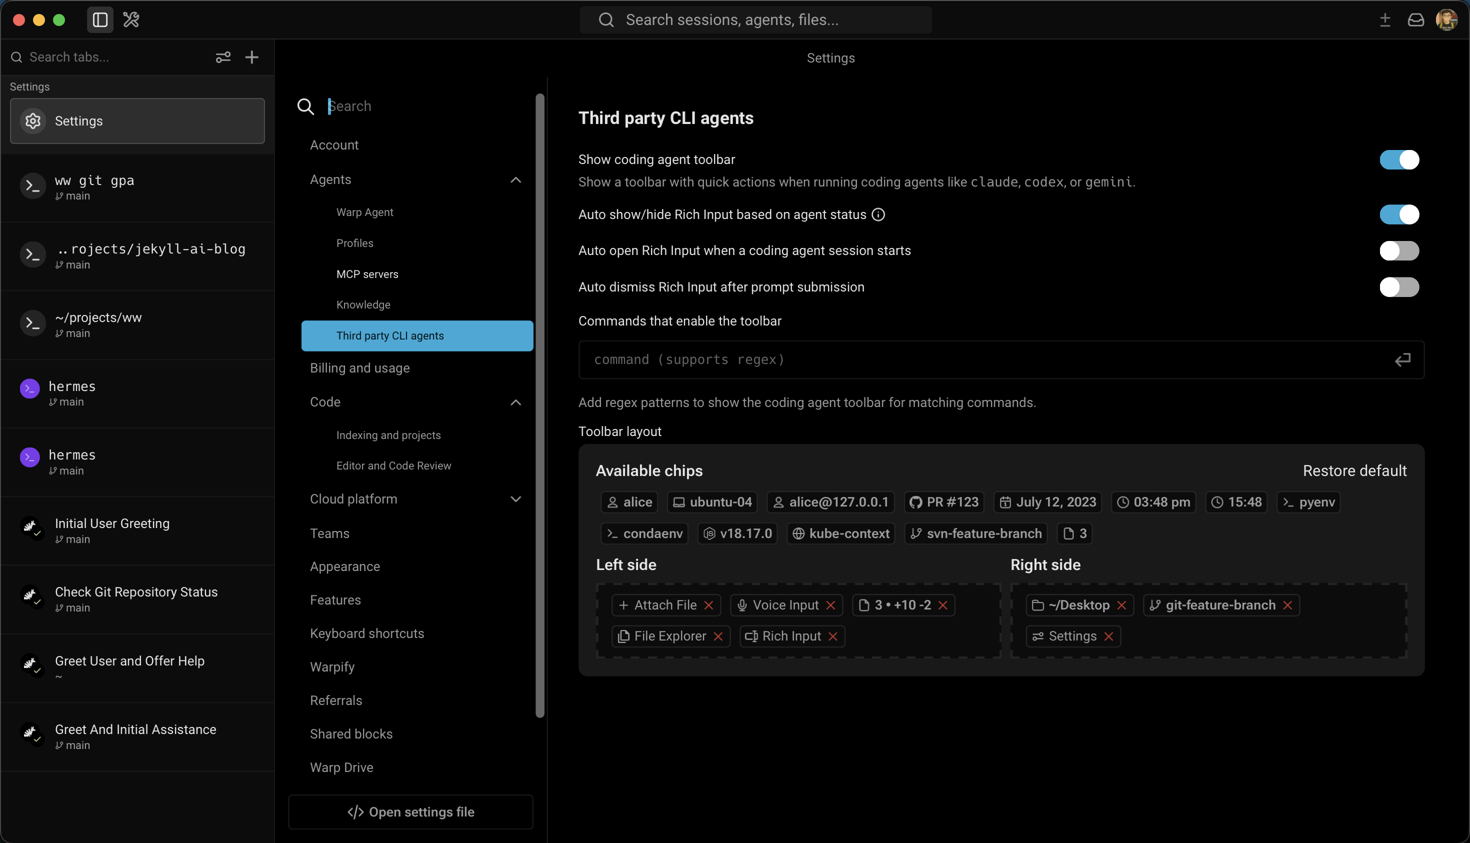Enable Auto dismiss Rich Input toggle

1399,287
